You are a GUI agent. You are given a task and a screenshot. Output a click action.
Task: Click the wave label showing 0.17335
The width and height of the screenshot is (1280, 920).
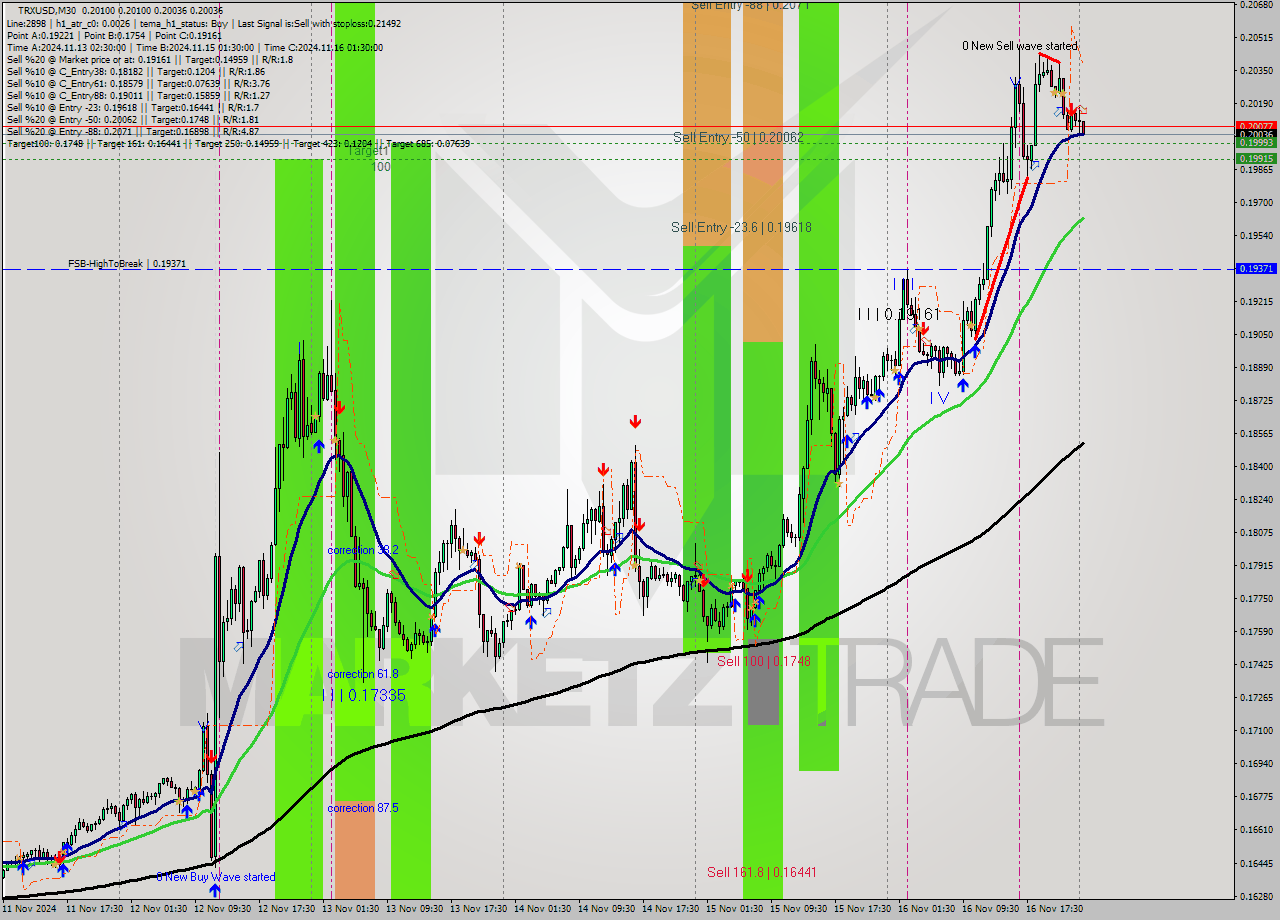[x=365, y=695]
